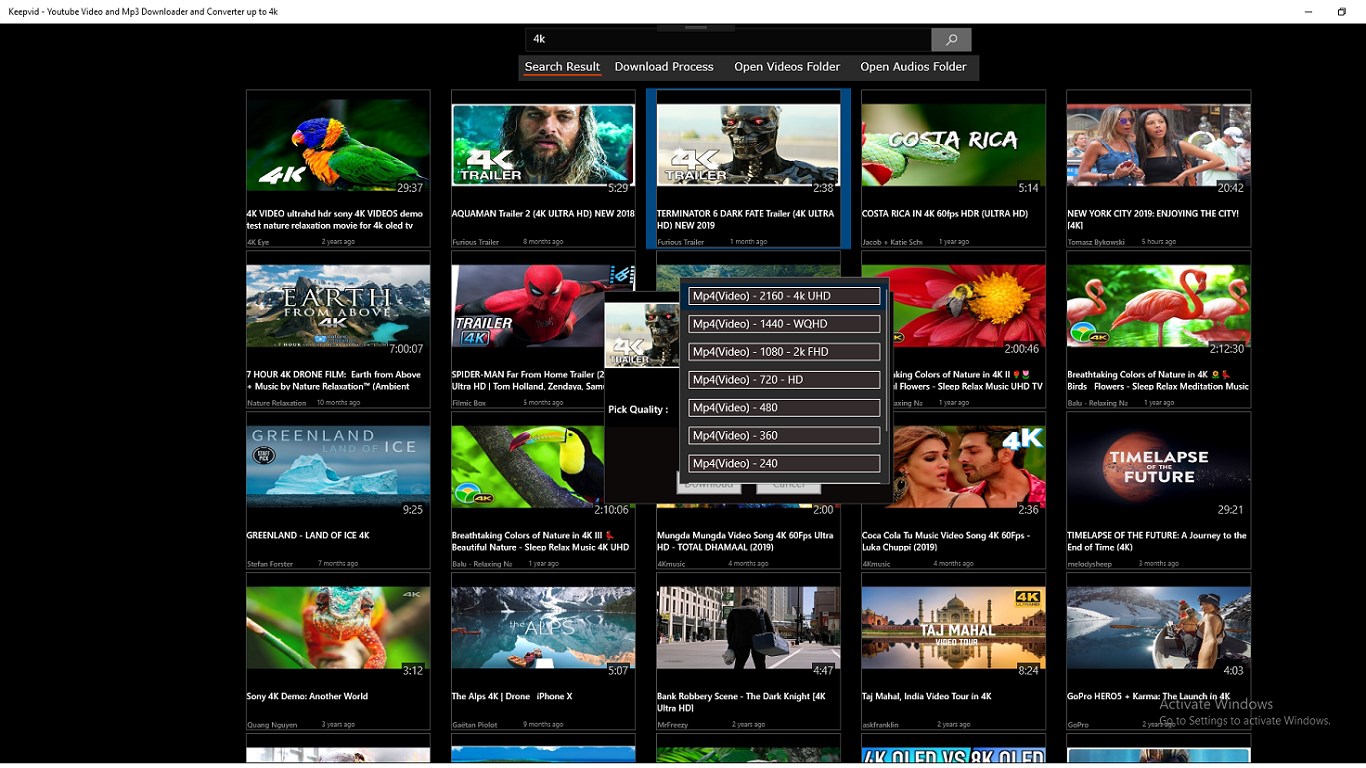The width and height of the screenshot is (1366, 768).
Task: Focus the search box containing "4k"
Action: 728,39
